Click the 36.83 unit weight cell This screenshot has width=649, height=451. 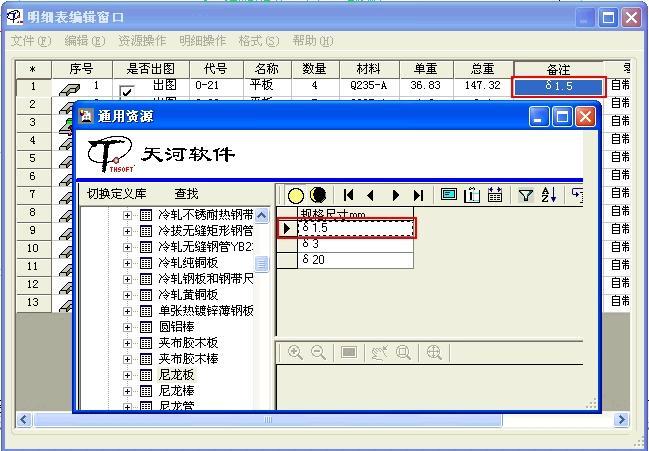coord(426,86)
